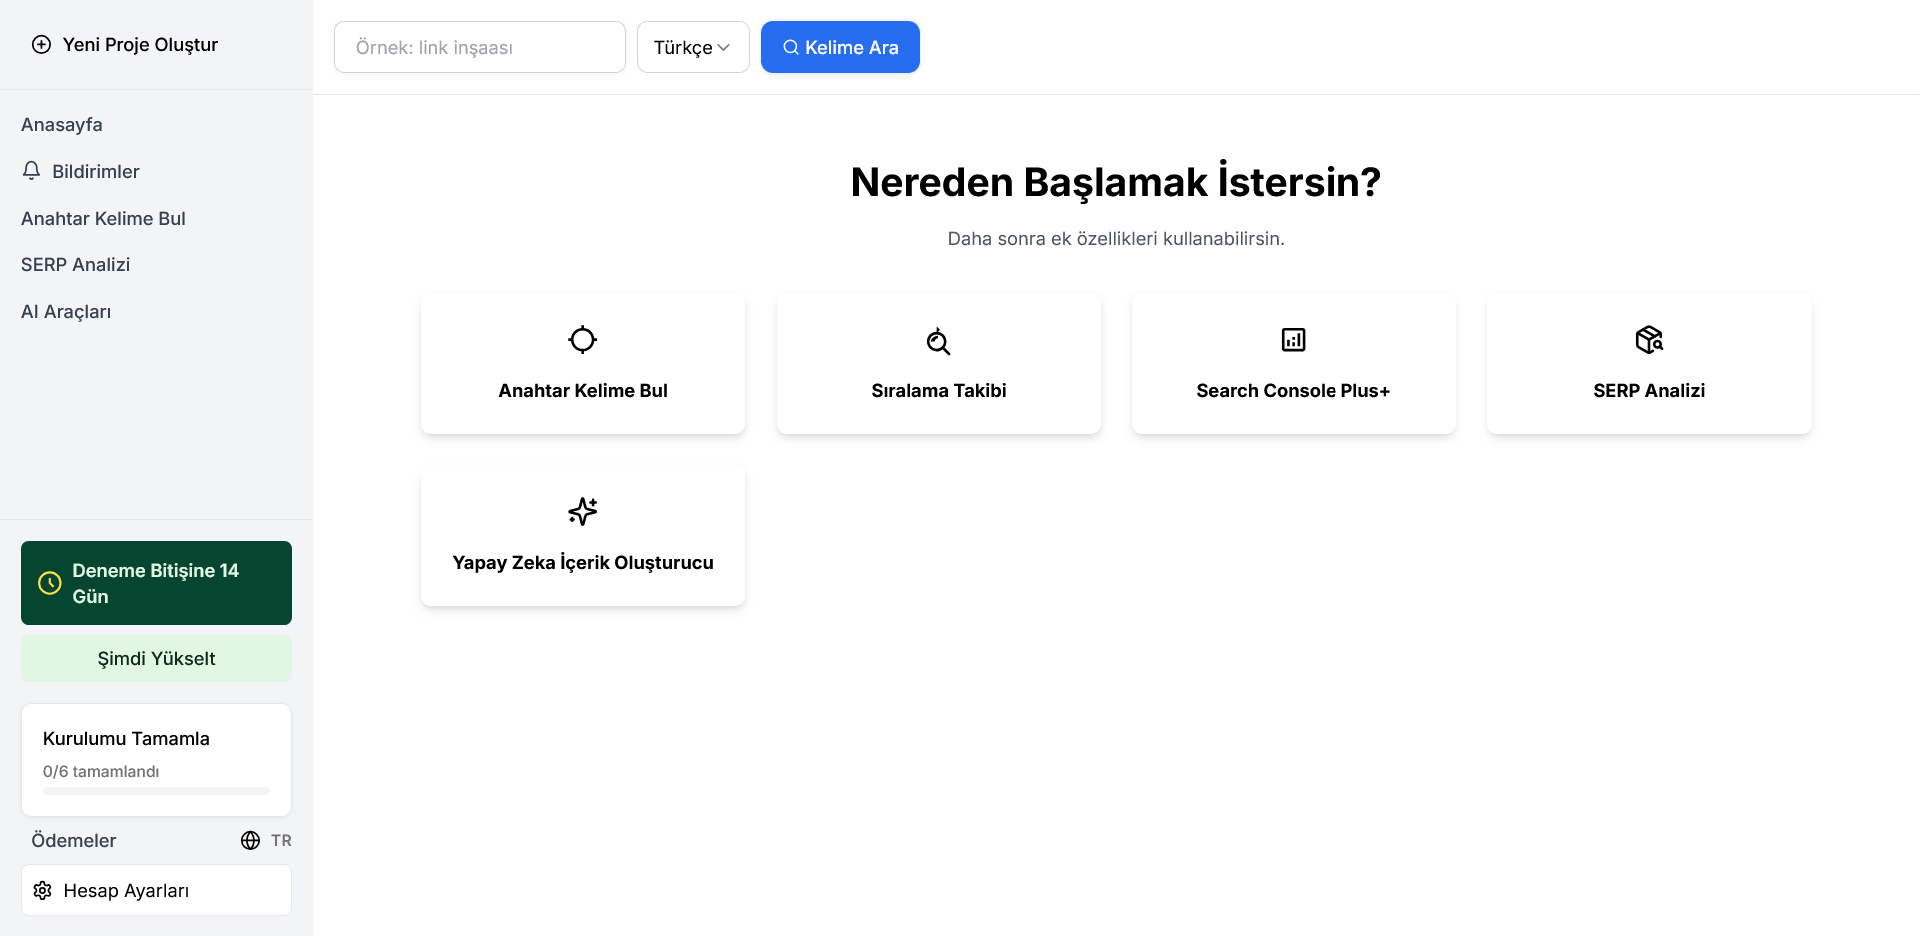The height and width of the screenshot is (936, 1920).
Task: Click the Şimdi Yükselt button
Action: tap(155, 658)
